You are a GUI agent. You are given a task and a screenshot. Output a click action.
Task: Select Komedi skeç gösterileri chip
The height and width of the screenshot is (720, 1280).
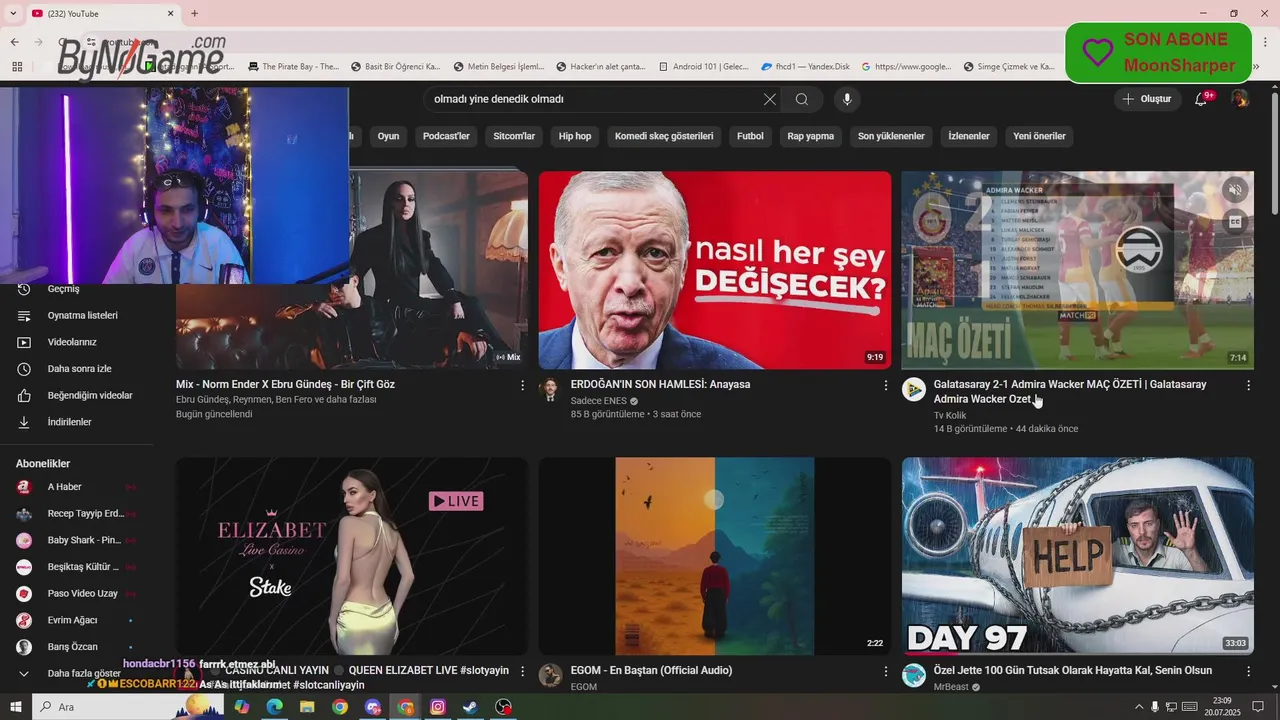point(664,136)
